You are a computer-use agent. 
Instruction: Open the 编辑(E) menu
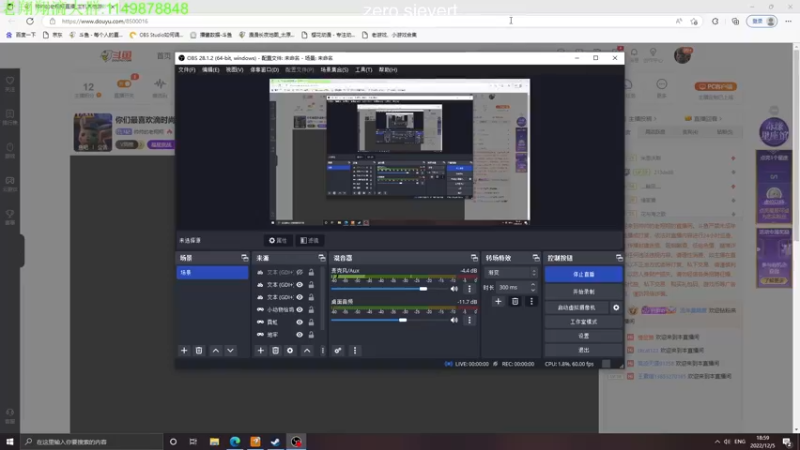pos(210,70)
